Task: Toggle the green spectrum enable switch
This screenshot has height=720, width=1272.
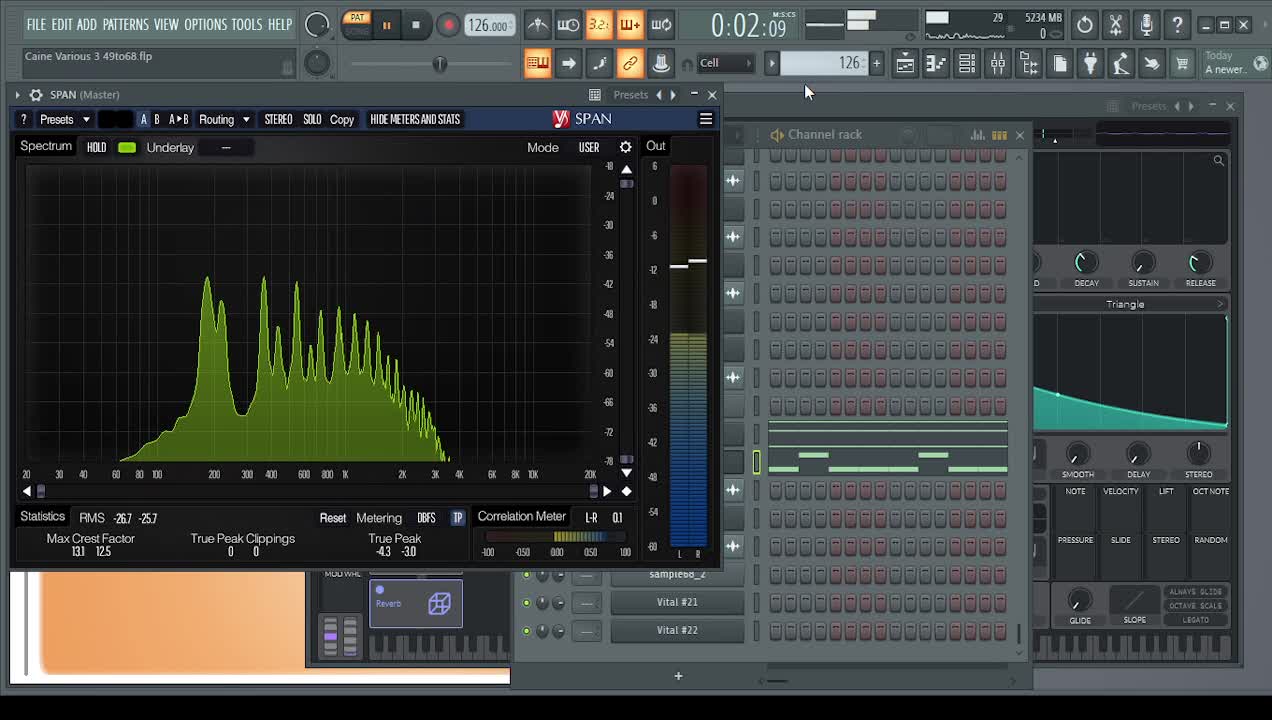Action: click(127, 147)
